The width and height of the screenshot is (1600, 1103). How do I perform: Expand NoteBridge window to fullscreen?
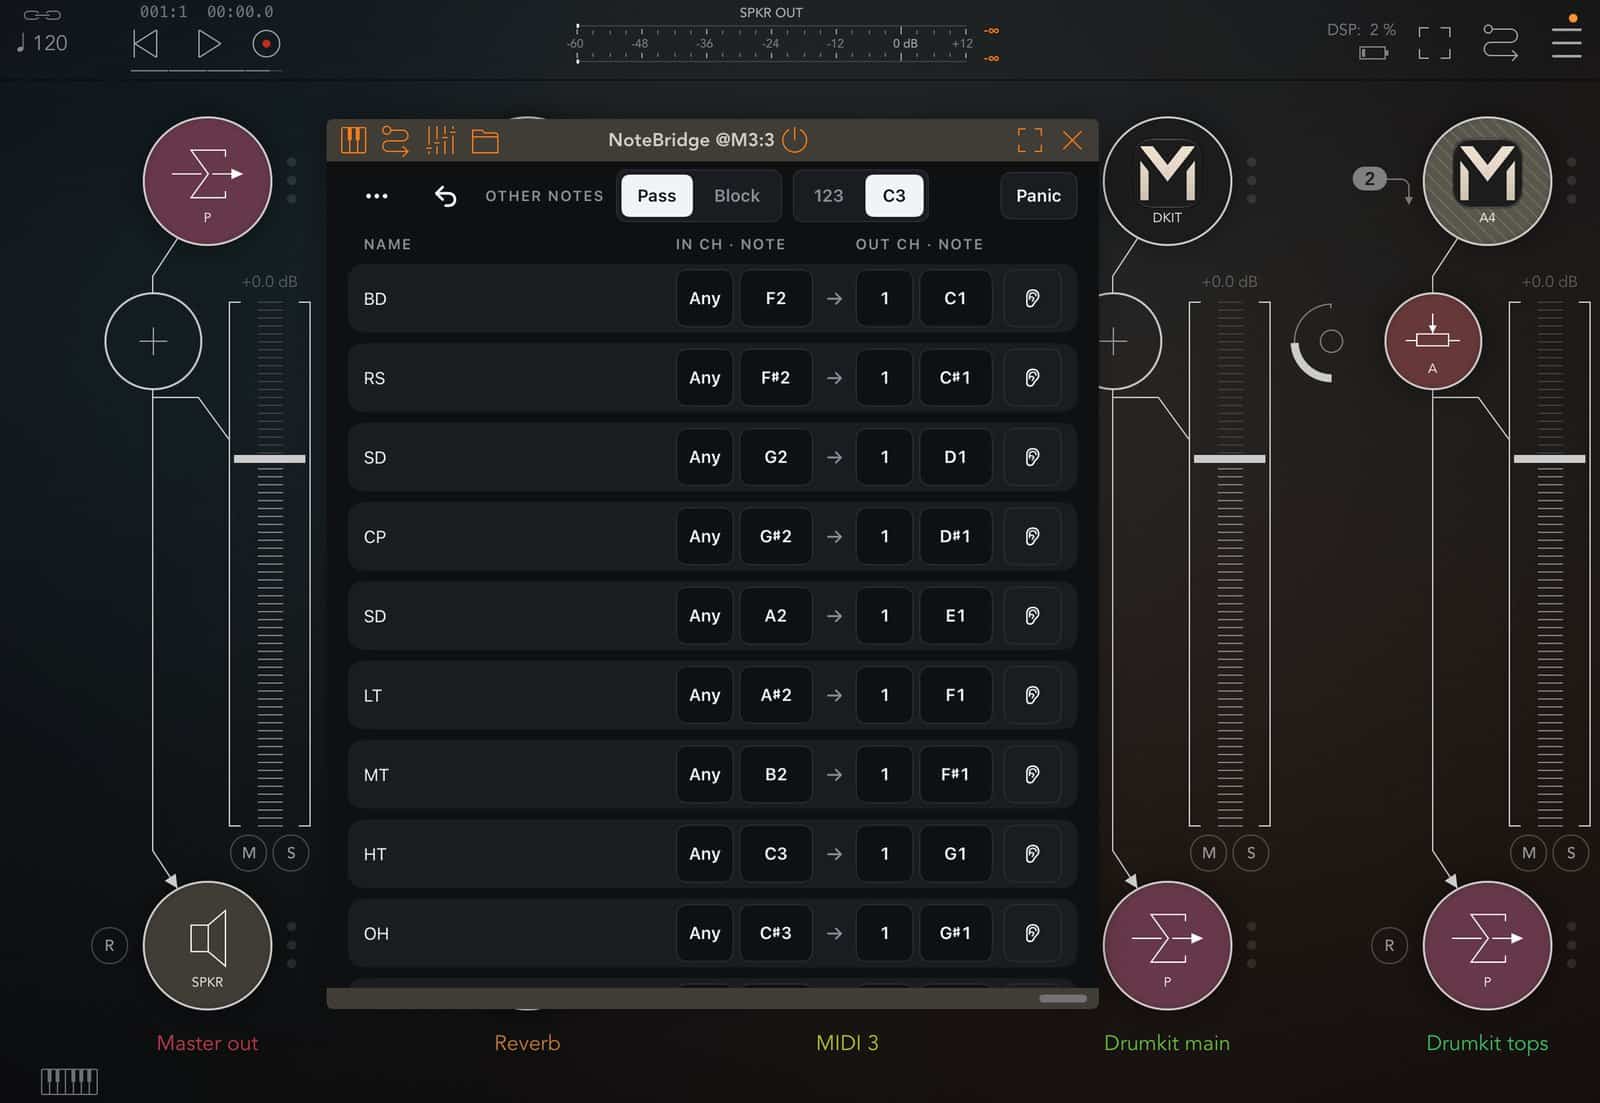coord(1029,140)
